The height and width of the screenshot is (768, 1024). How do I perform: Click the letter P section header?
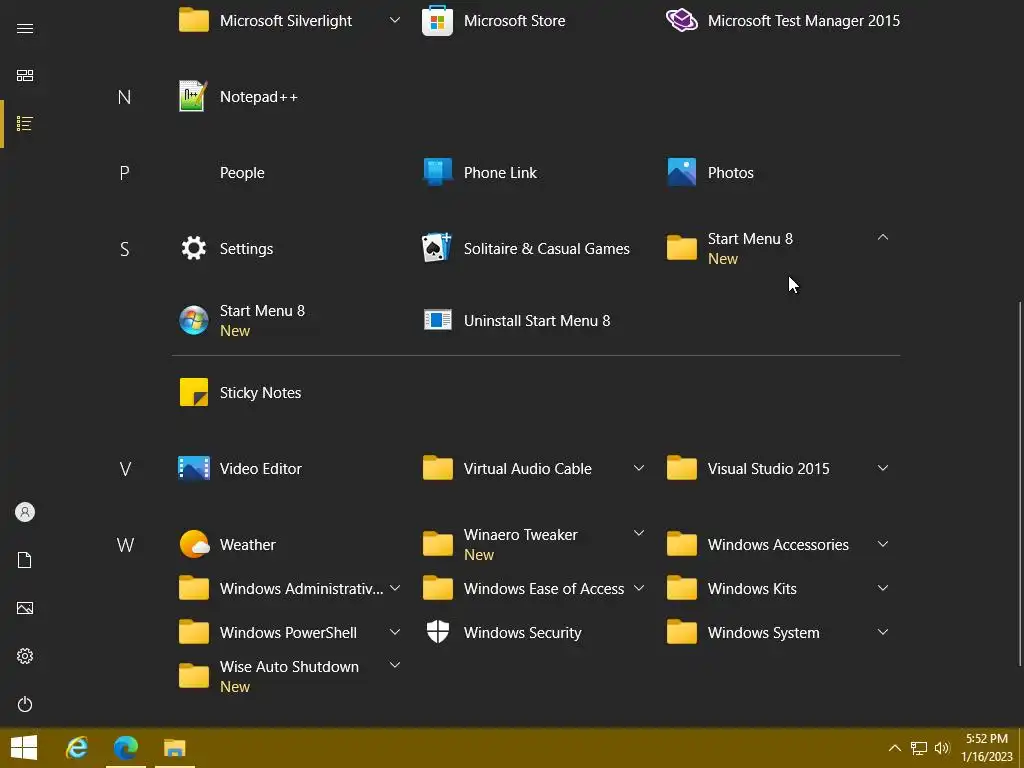[x=124, y=173]
